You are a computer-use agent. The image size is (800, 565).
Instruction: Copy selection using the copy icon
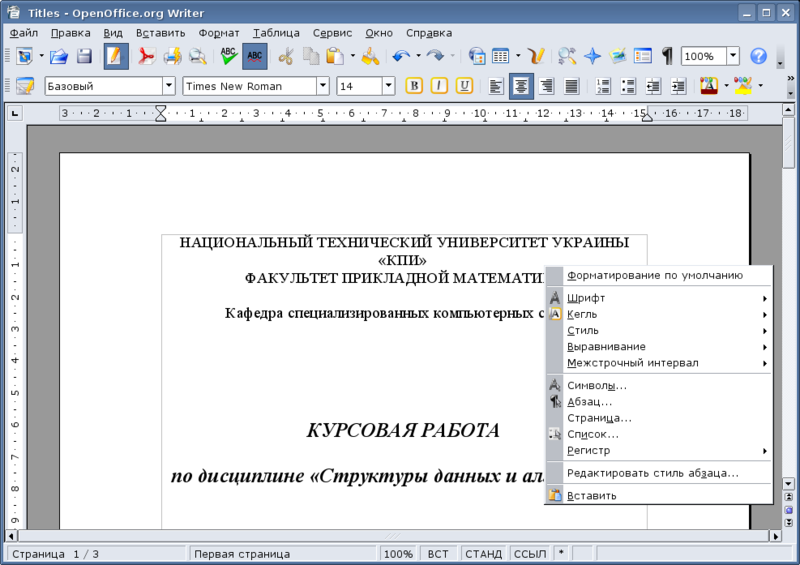pos(311,56)
